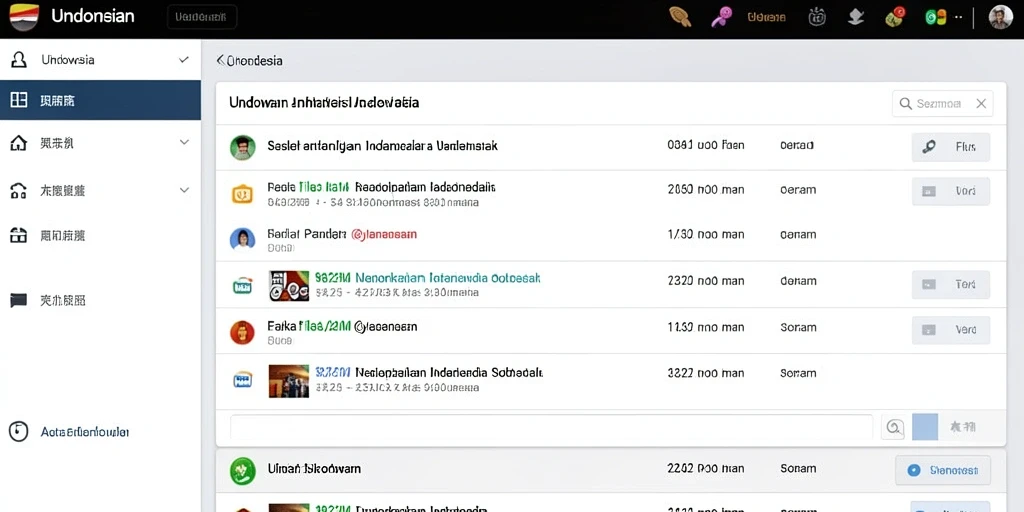Viewport: 1024px width, 512px height.
Task: Click the Onondesia back link
Action: 249,61
